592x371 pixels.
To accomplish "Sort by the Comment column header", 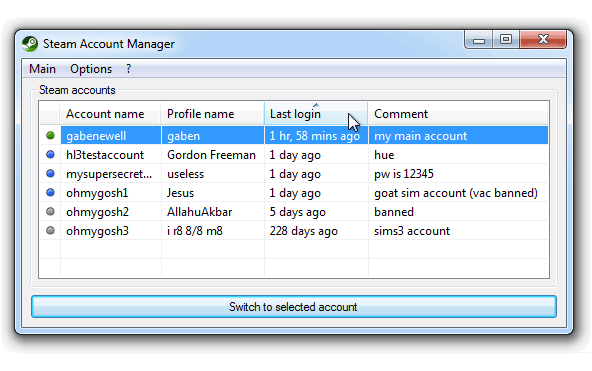I will pyautogui.click(x=458, y=114).
